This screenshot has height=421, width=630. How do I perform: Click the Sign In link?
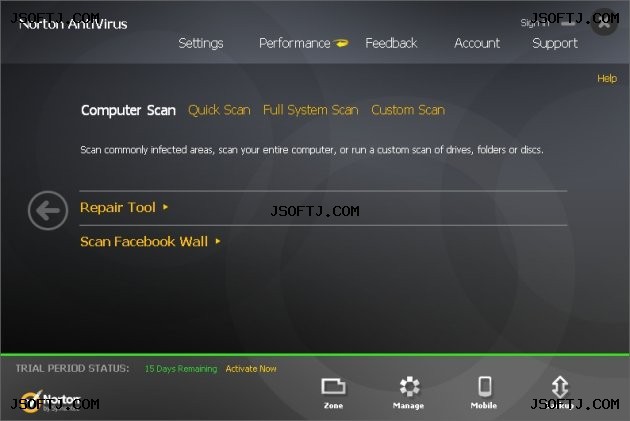pyautogui.click(x=534, y=23)
